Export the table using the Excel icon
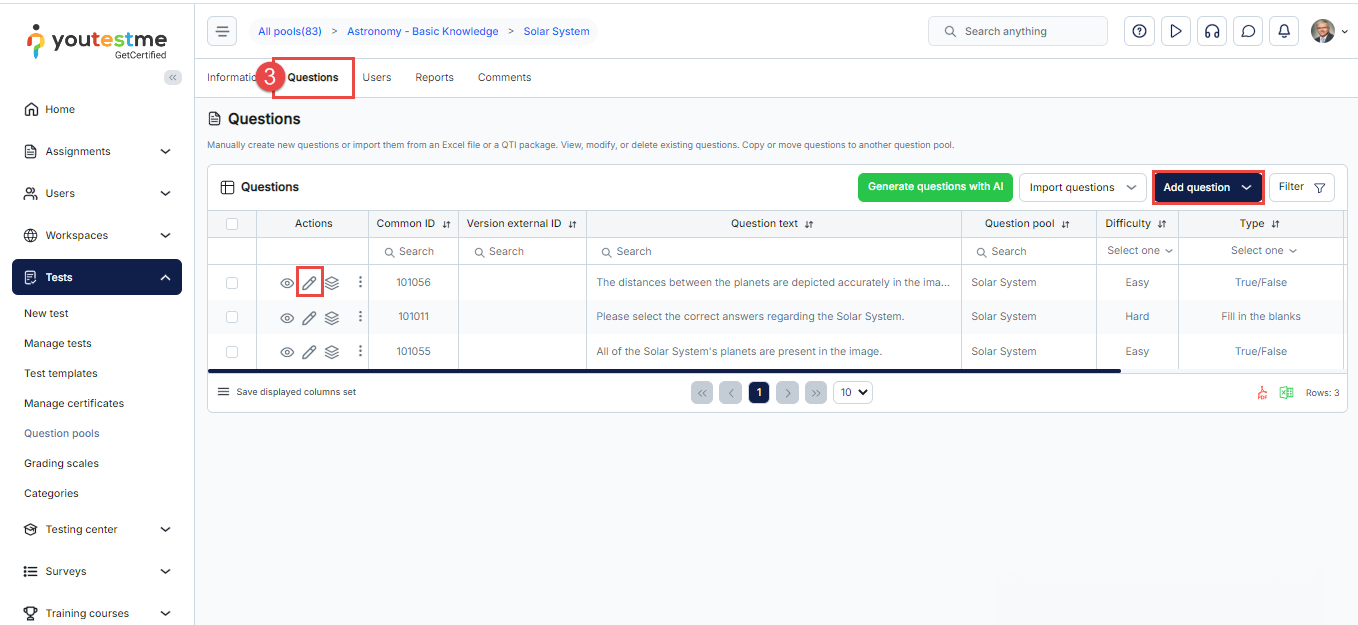Screen dimensions: 1358x625 pyautogui.click(x=1286, y=393)
